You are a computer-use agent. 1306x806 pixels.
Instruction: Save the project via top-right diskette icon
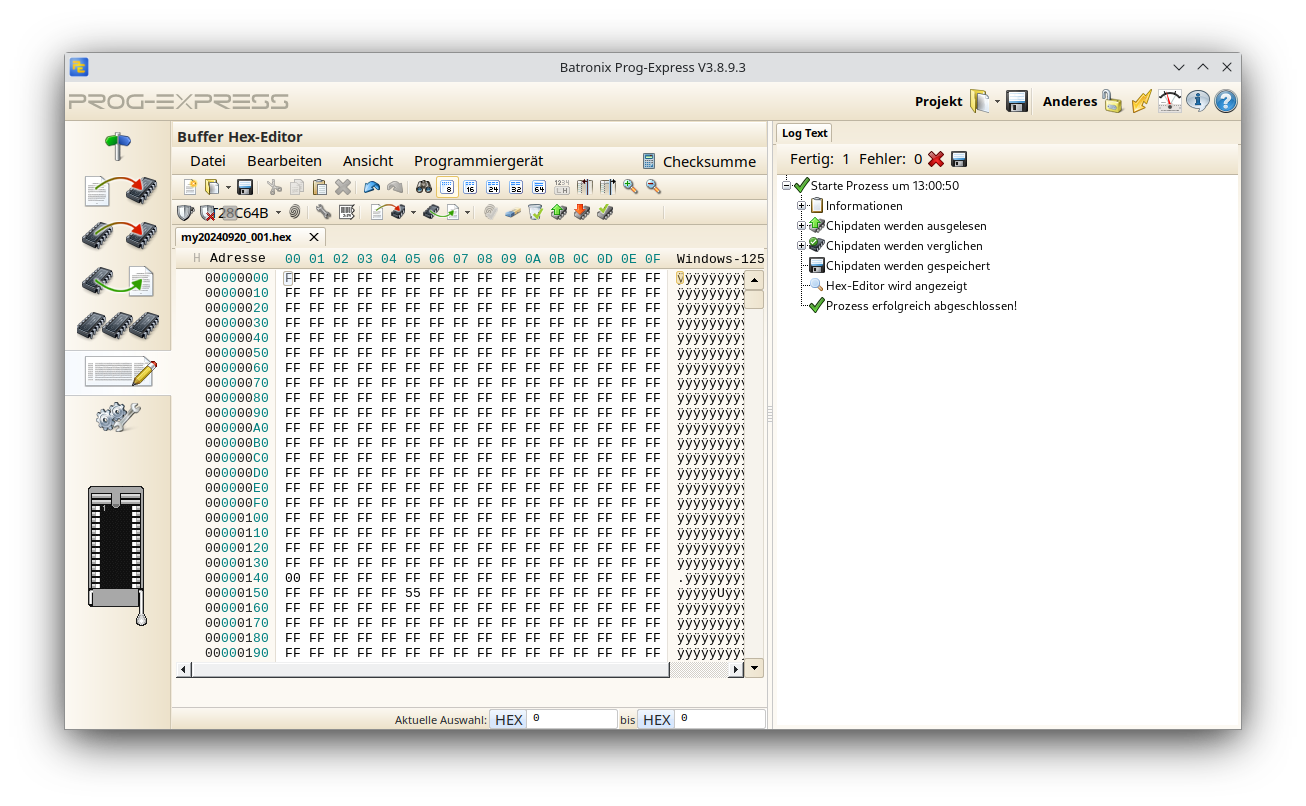(x=1017, y=101)
